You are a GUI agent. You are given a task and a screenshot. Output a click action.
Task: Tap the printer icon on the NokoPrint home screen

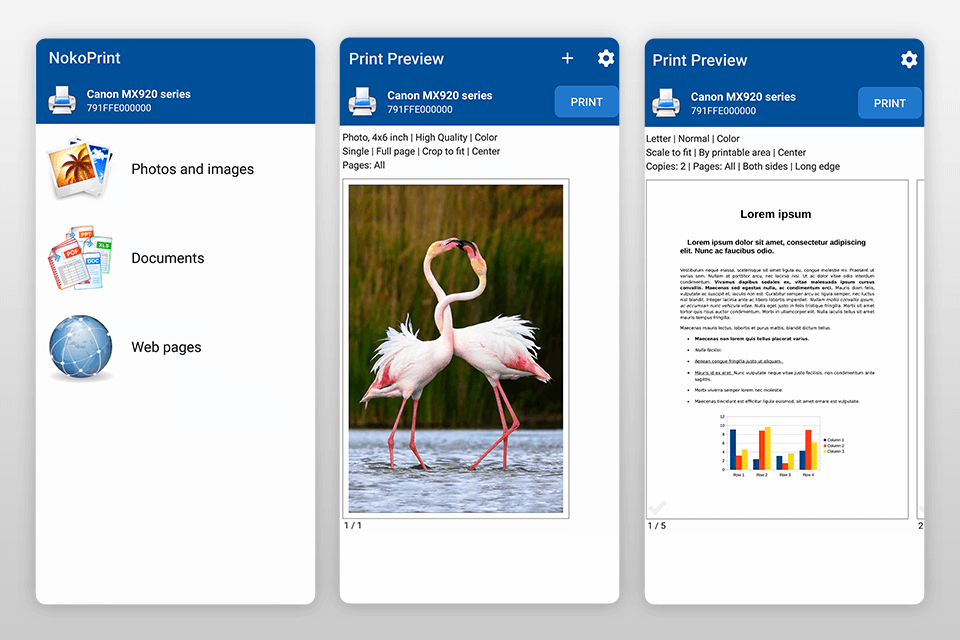pos(61,100)
